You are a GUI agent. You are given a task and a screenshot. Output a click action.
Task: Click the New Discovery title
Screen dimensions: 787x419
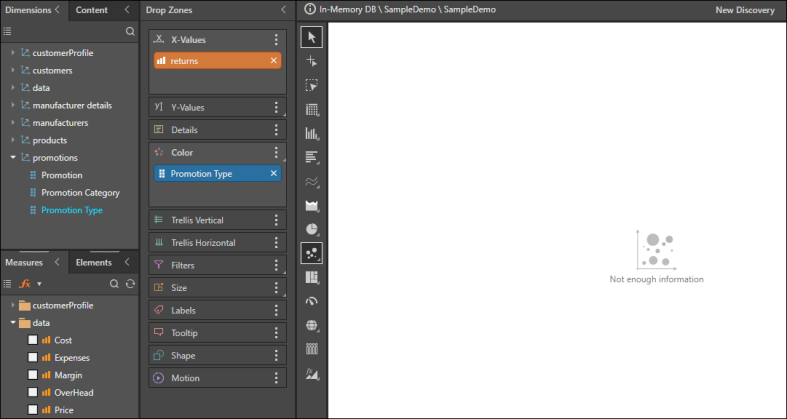coord(745,10)
